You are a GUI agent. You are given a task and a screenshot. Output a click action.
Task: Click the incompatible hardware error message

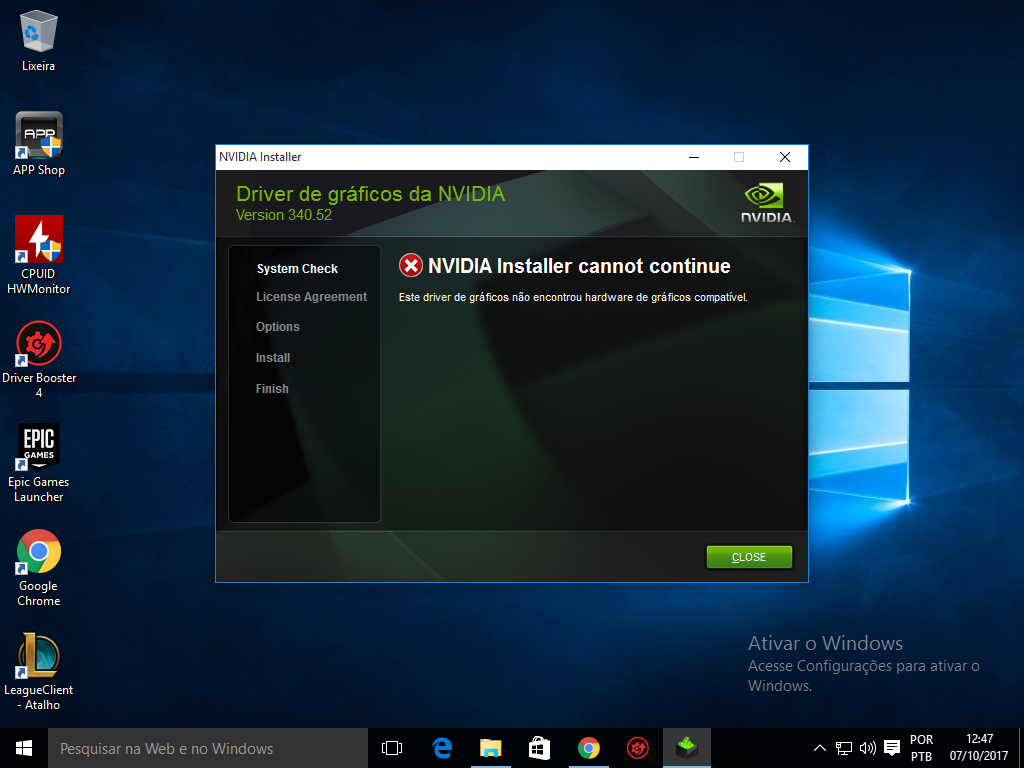(x=573, y=297)
